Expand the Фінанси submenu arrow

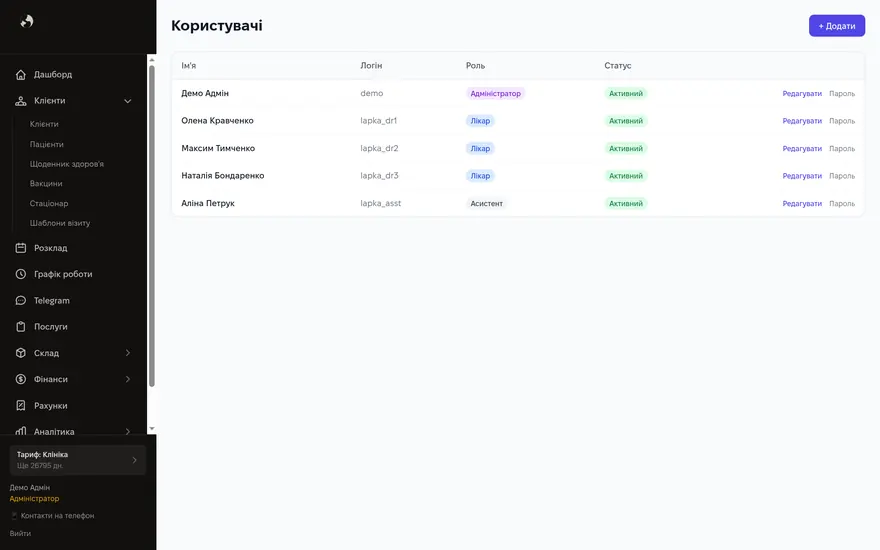click(127, 379)
